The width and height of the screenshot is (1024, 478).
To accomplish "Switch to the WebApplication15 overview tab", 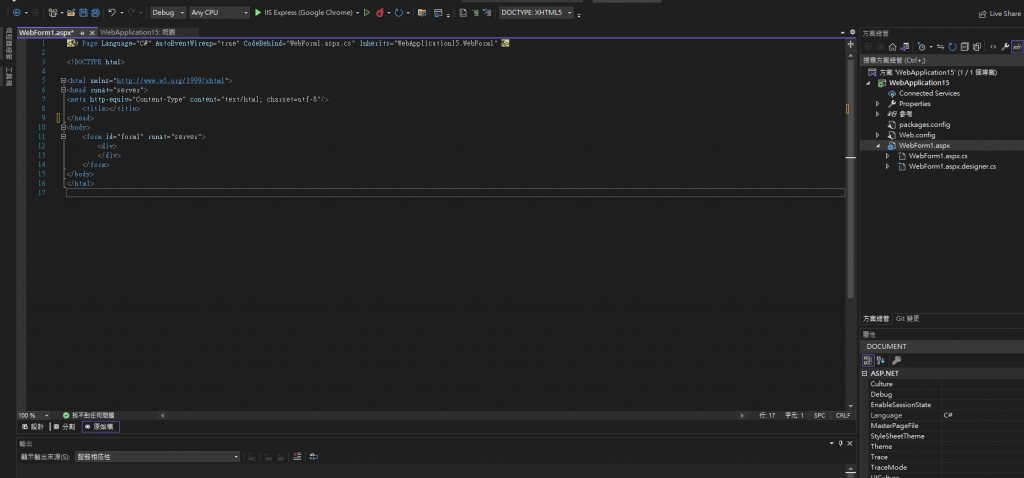I will pyautogui.click(x=138, y=32).
